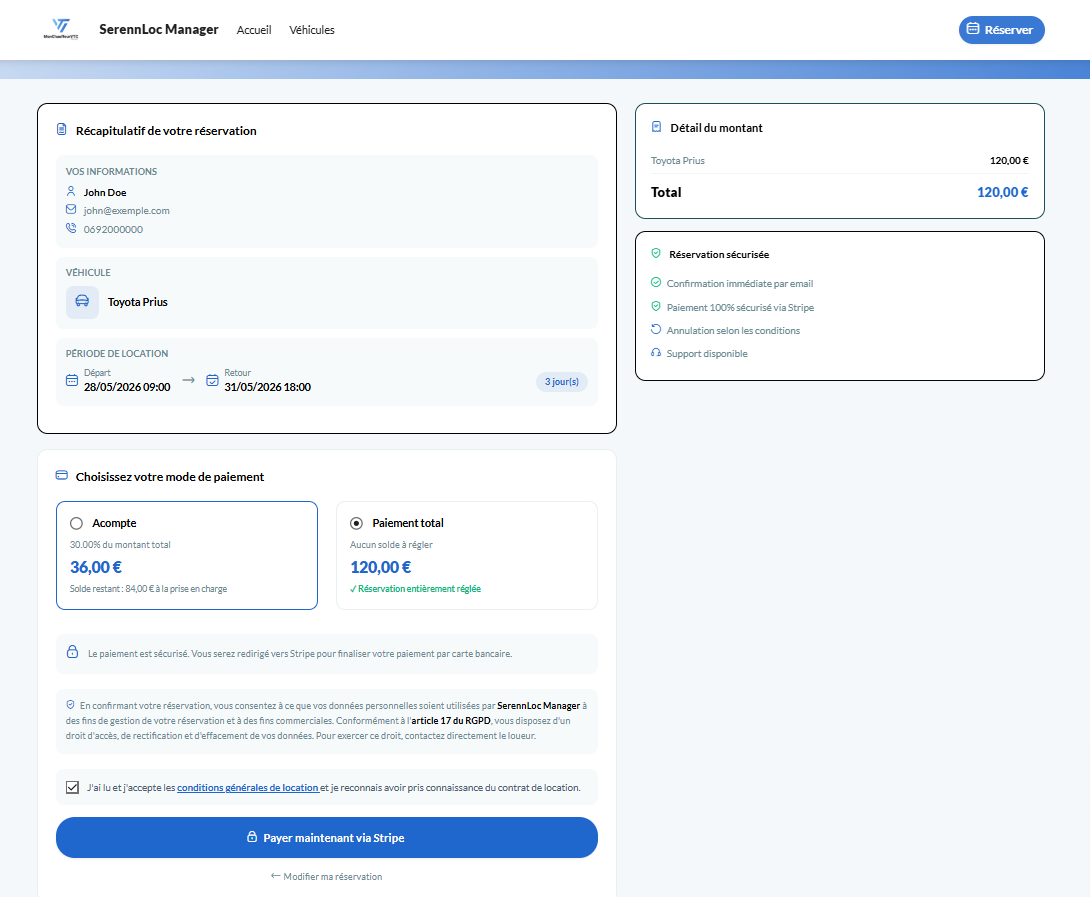Click the SerennLoc Manager brand title
1090x897 pixels.
tap(158, 29)
